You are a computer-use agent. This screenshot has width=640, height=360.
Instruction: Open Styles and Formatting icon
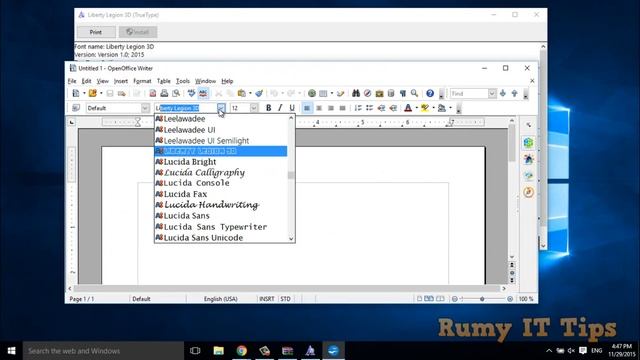click(76, 108)
